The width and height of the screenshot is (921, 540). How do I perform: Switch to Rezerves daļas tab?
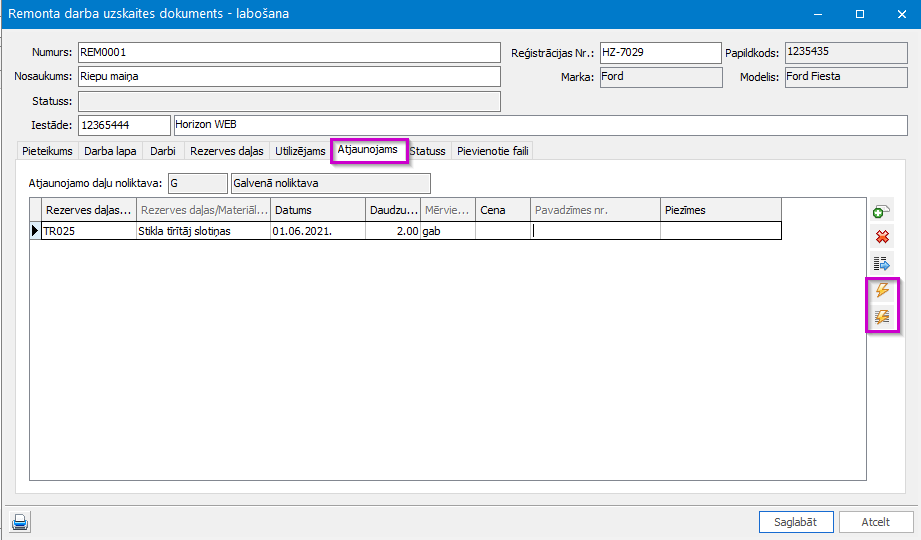(x=227, y=151)
